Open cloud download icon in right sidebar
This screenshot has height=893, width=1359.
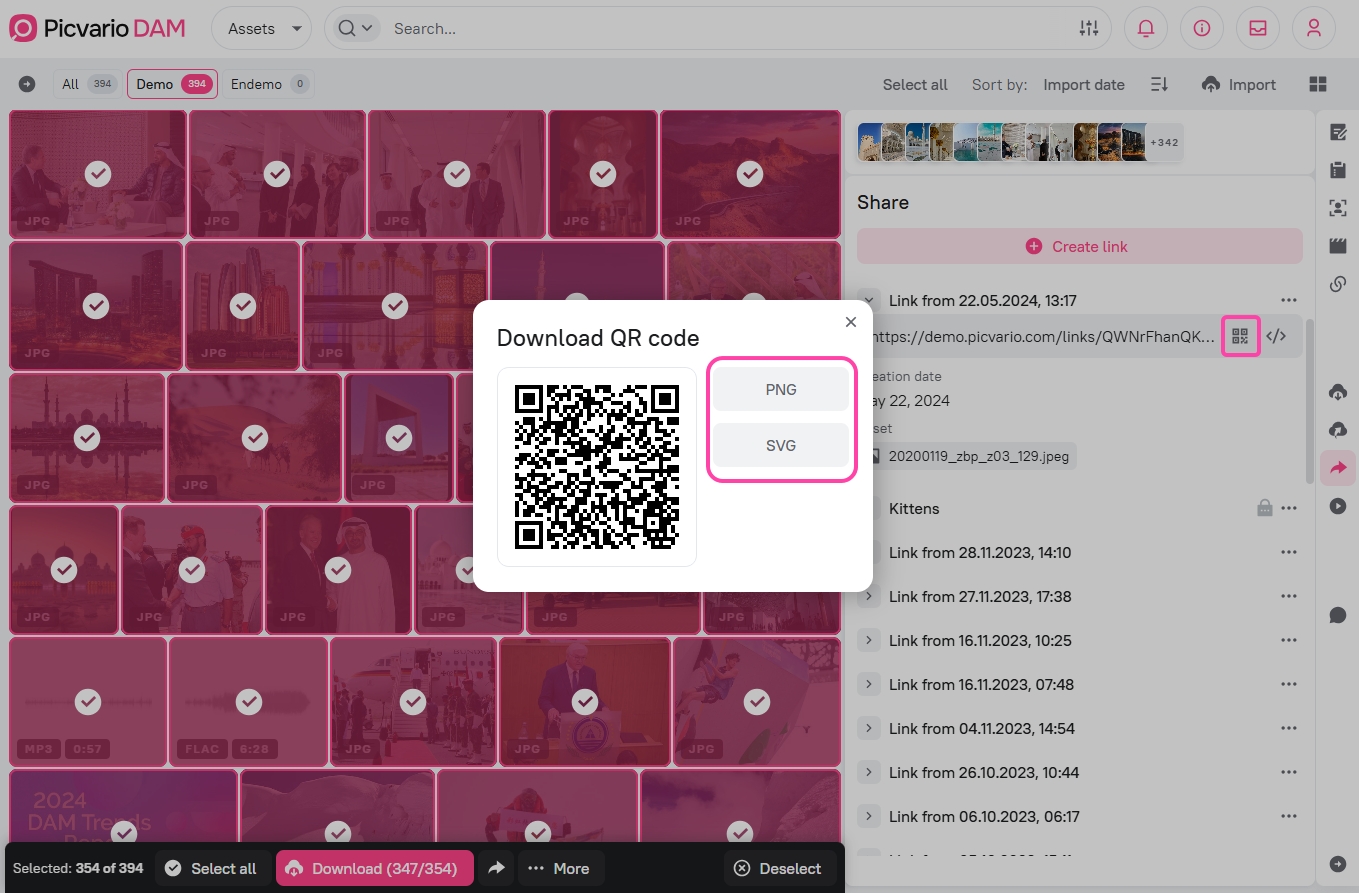tap(1338, 392)
